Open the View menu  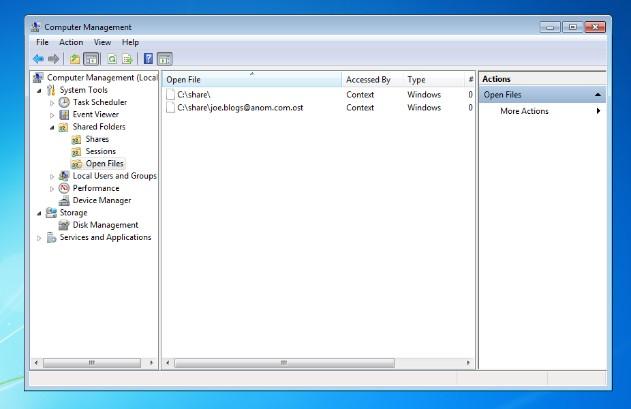point(102,42)
